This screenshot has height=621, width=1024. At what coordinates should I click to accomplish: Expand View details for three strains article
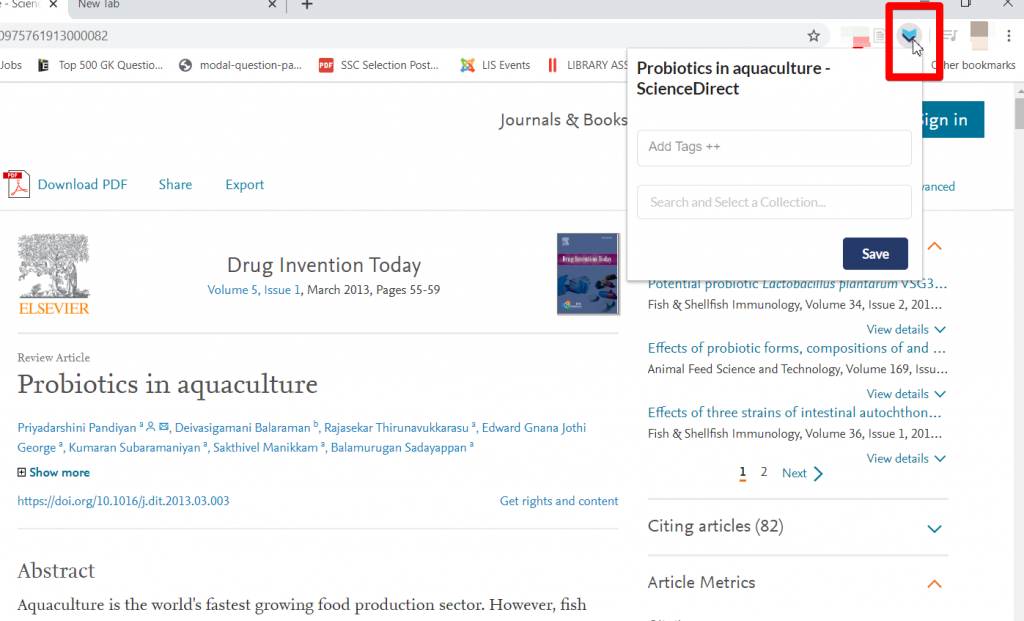[x=906, y=458]
